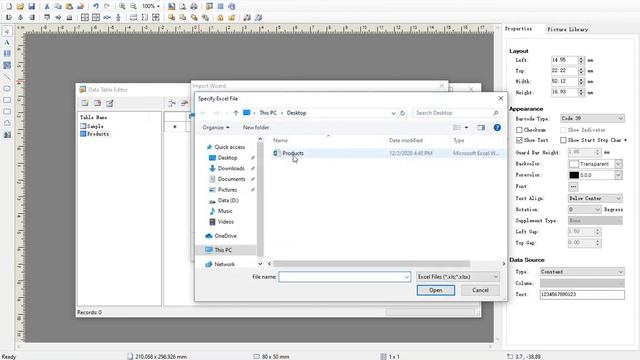The width and height of the screenshot is (640, 360).
Task: Click the new table icon in Data Table Editor
Action: pos(84,103)
